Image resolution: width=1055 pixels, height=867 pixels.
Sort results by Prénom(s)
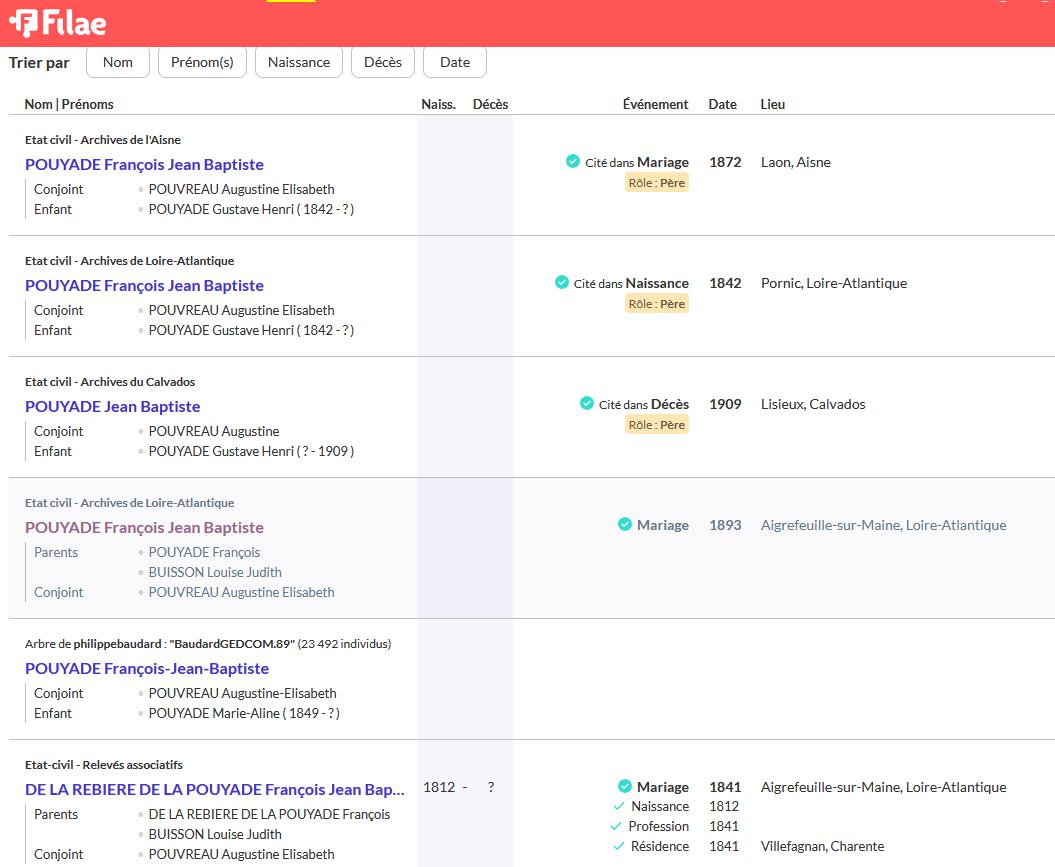(x=202, y=62)
